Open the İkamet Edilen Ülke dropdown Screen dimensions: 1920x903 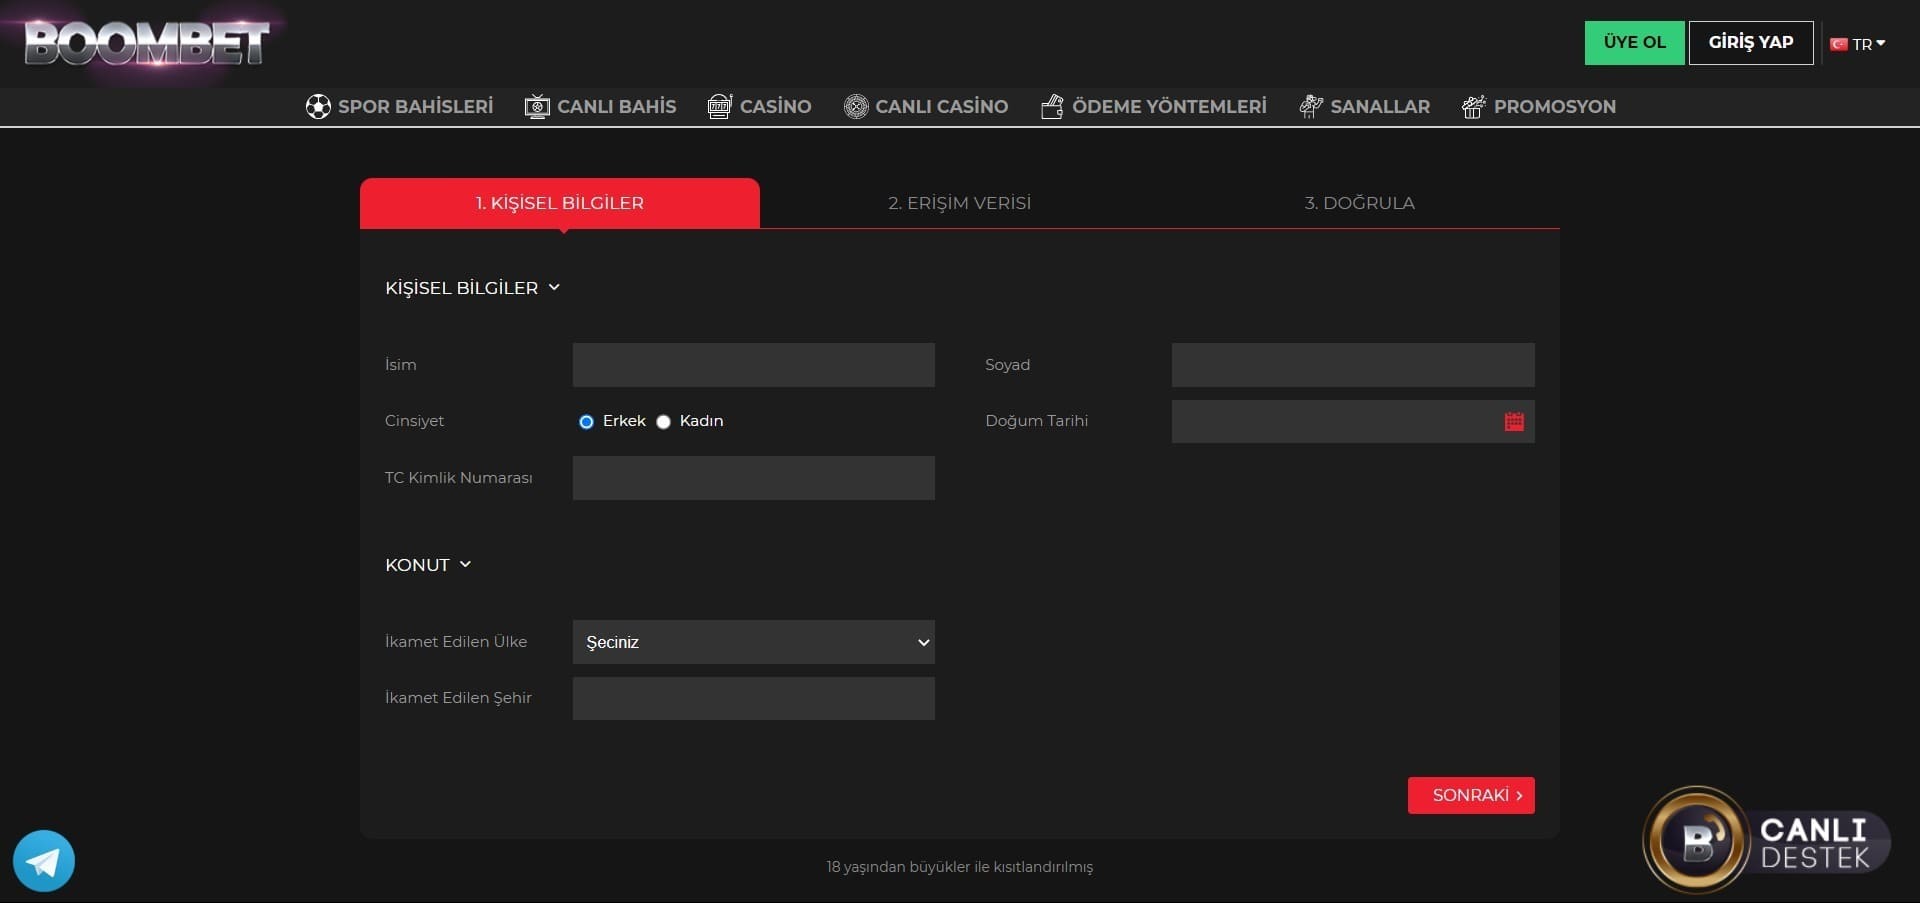click(753, 642)
